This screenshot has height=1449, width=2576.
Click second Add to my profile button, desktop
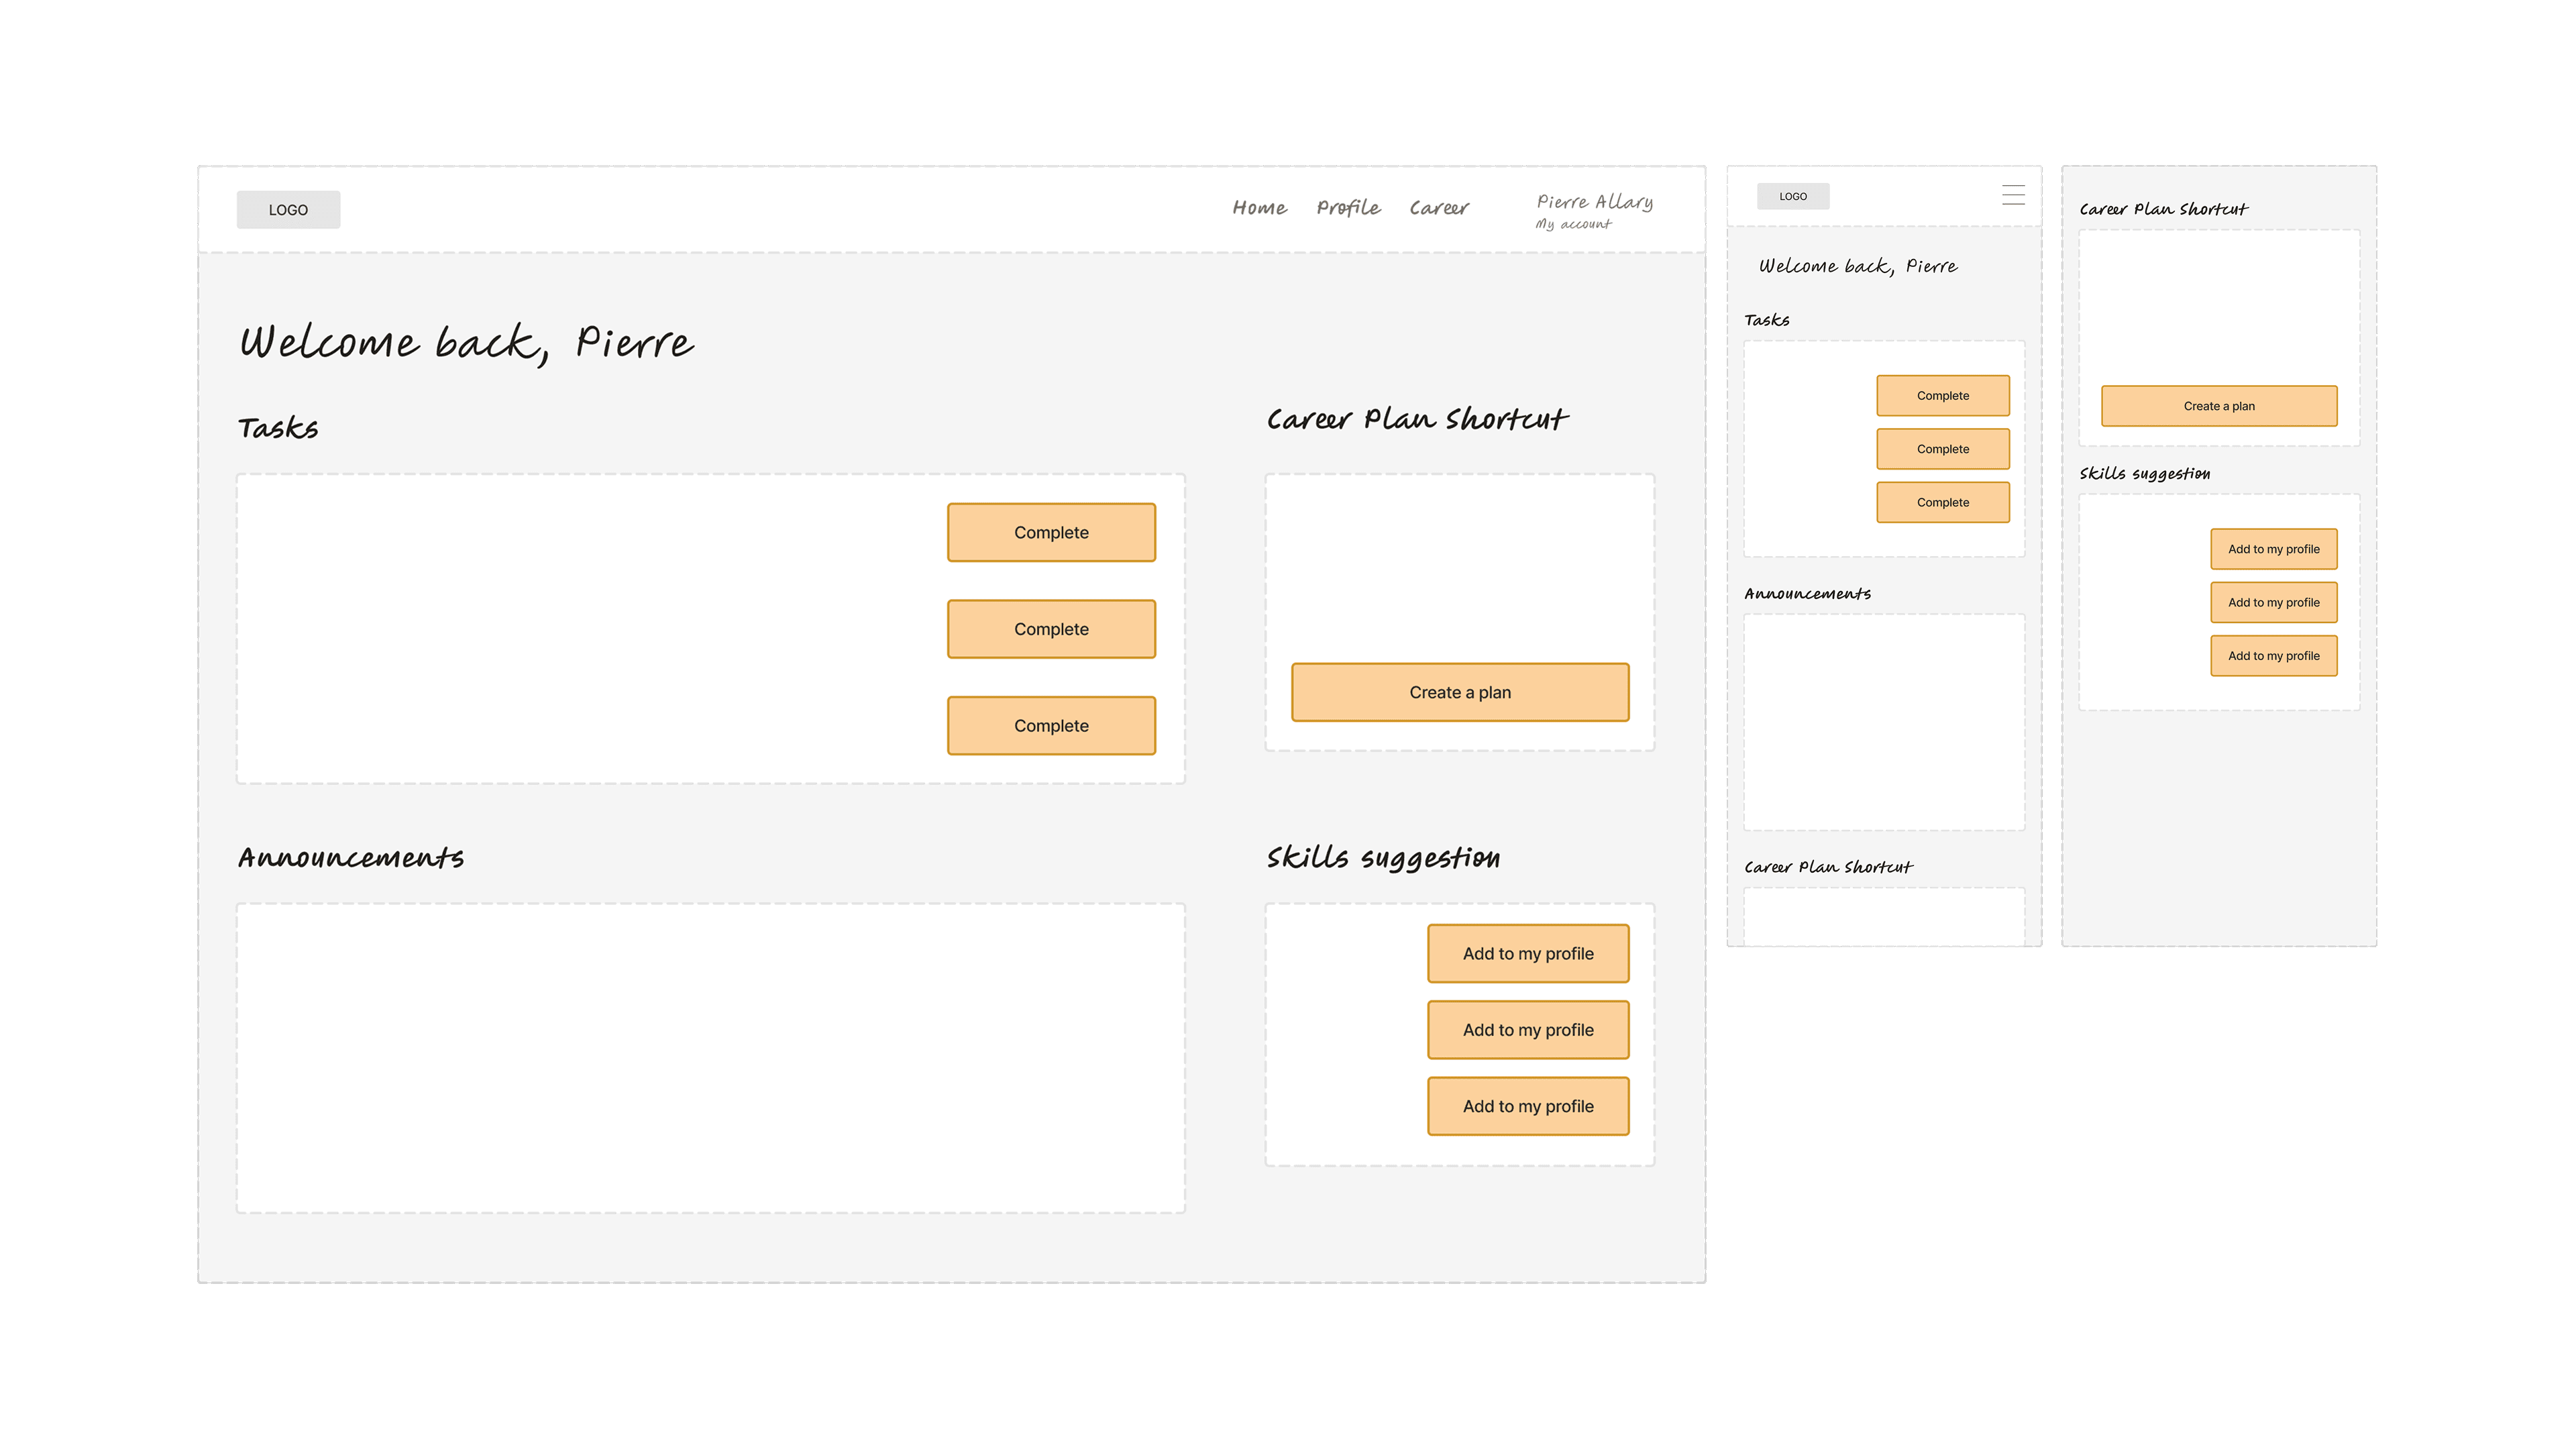coord(1528,1030)
